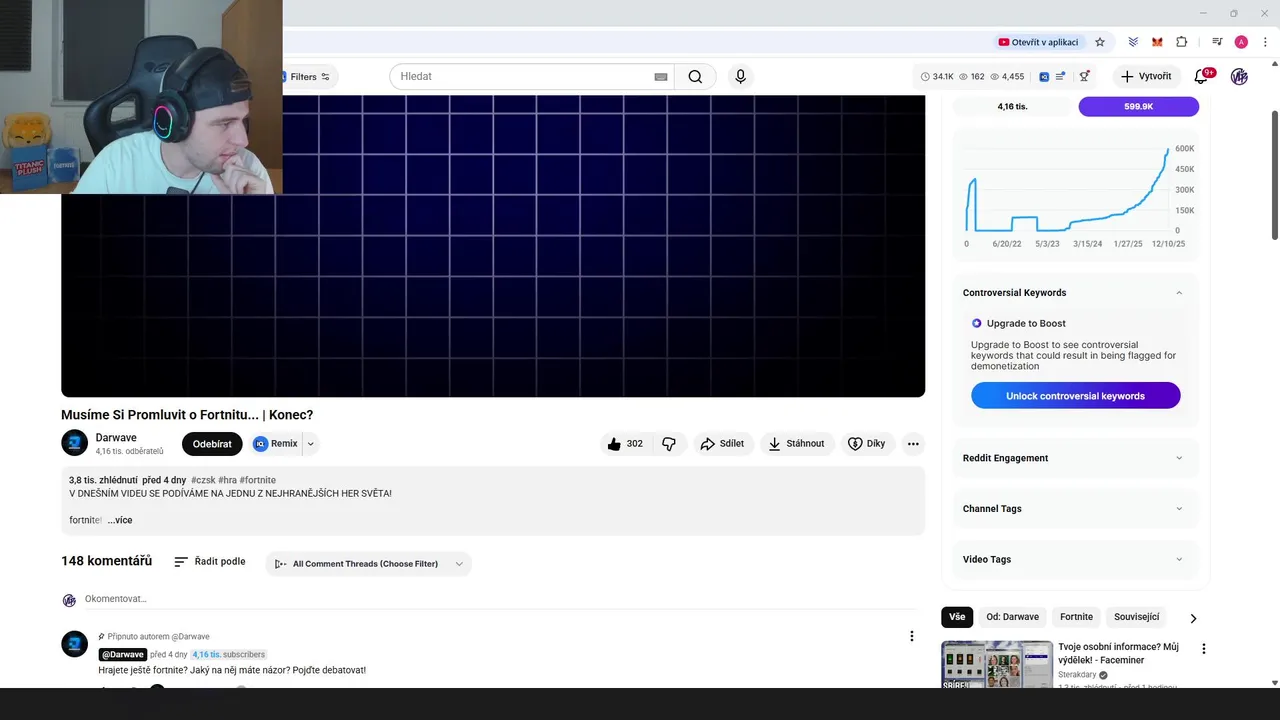Open YouTube notifications bell
This screenshot has width=1280, height=720.
pyautogui.click(x=1201, y=77)
